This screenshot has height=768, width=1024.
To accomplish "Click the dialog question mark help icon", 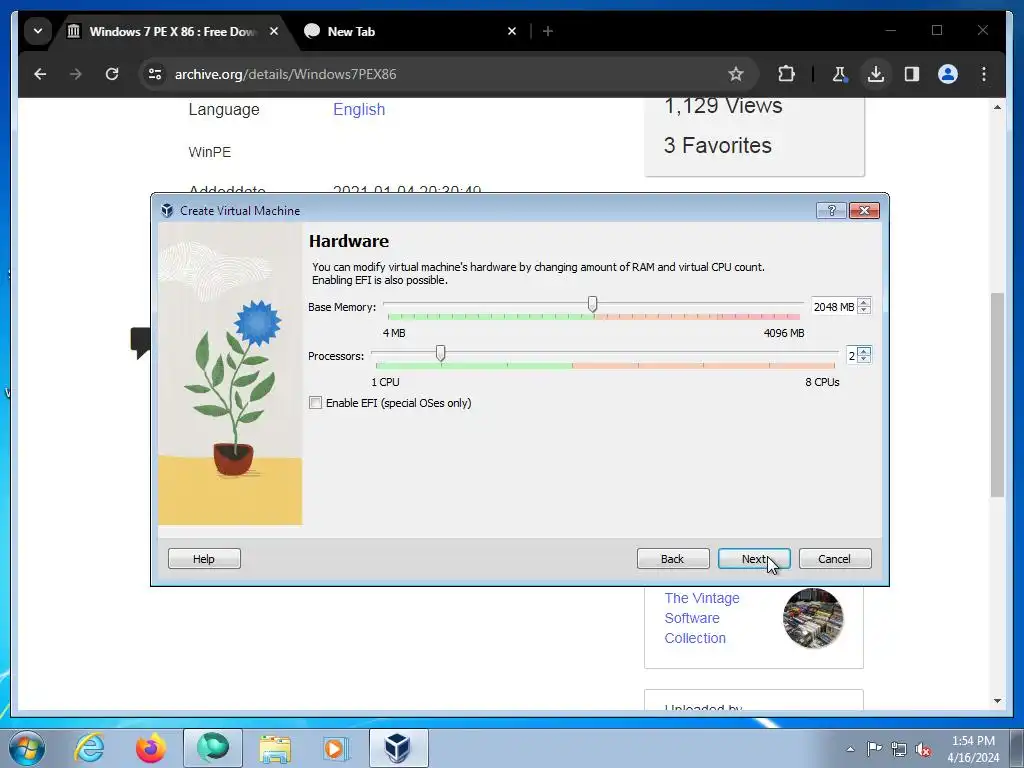I will (x=831, y=210).
